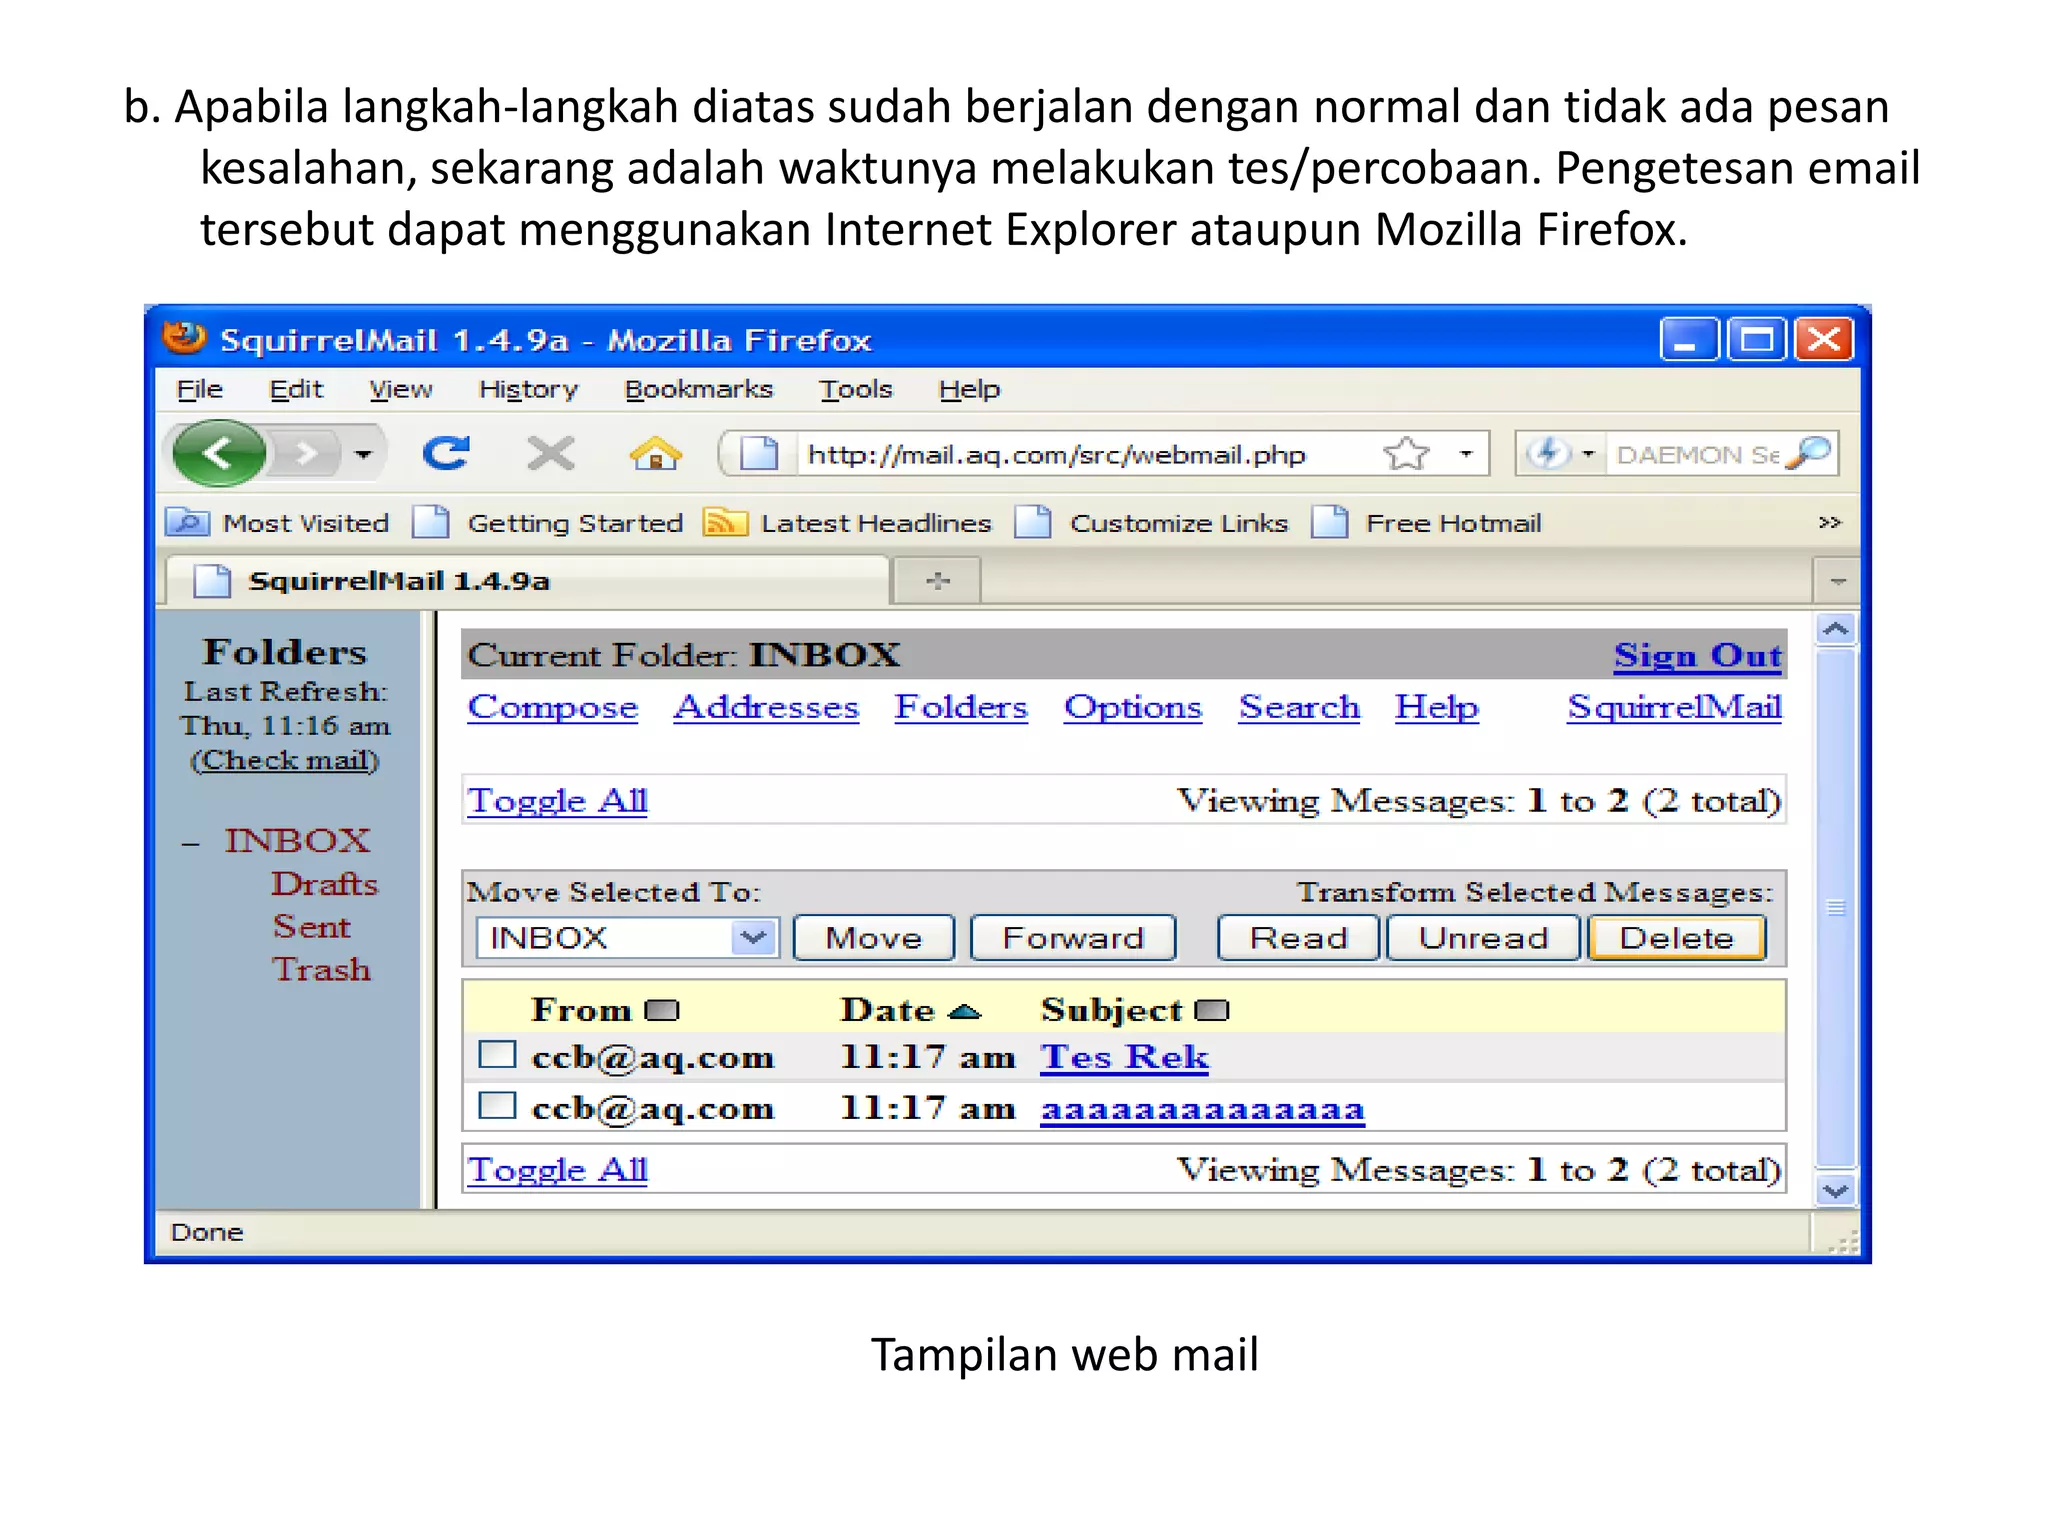
Task: Open the Edit menu
Action: tap(296, 389)
